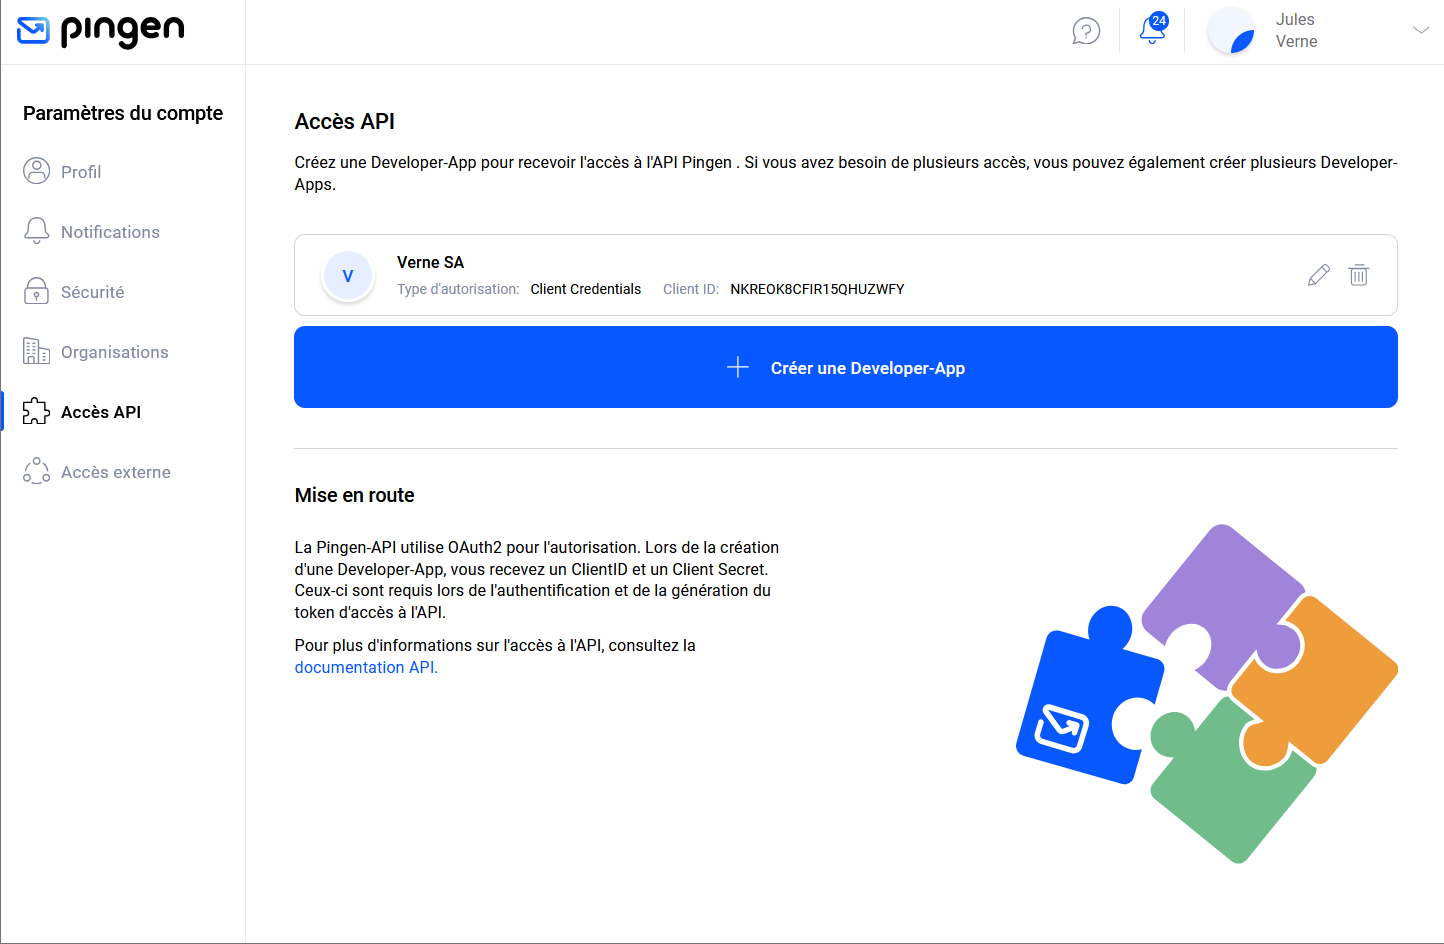Open the documentation API link

point(366,668)
